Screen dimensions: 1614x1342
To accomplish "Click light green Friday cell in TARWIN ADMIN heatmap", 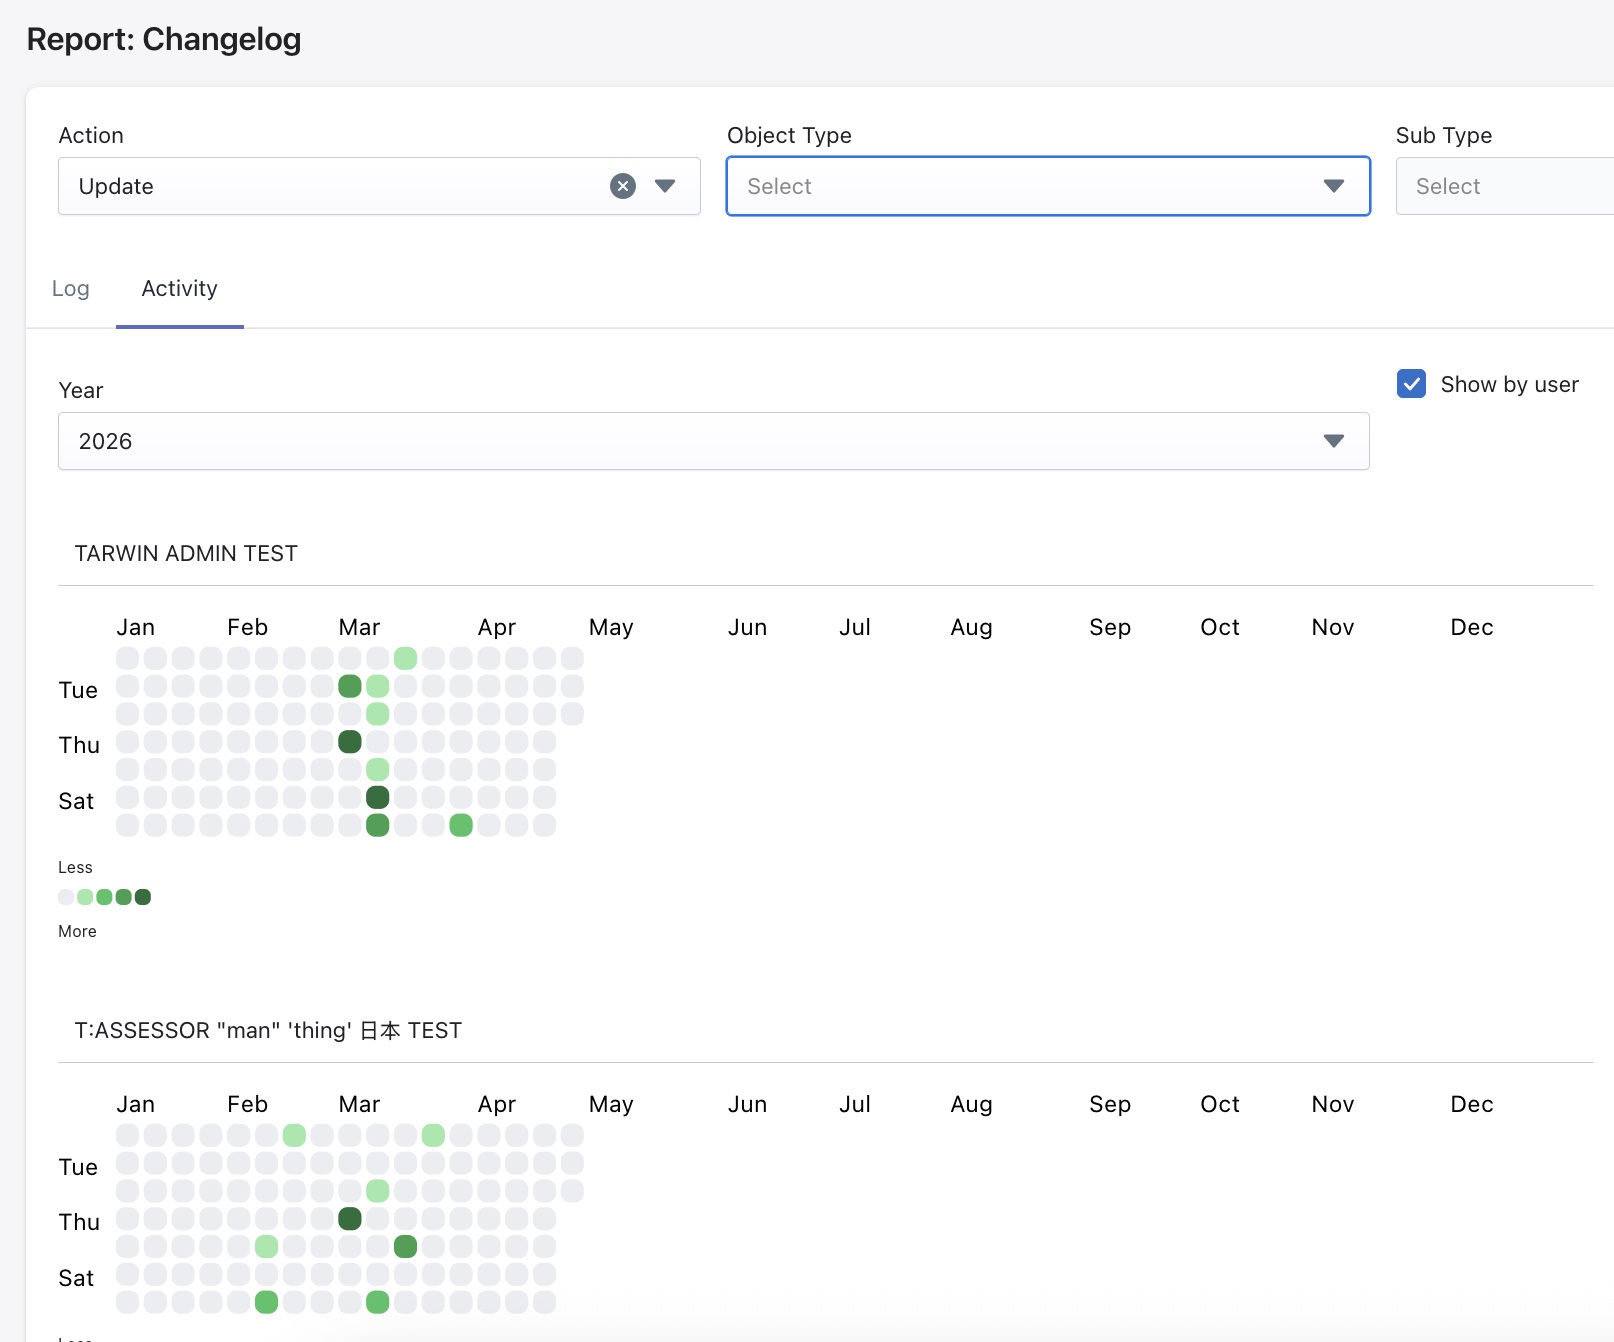I will [x=377, y=770].
